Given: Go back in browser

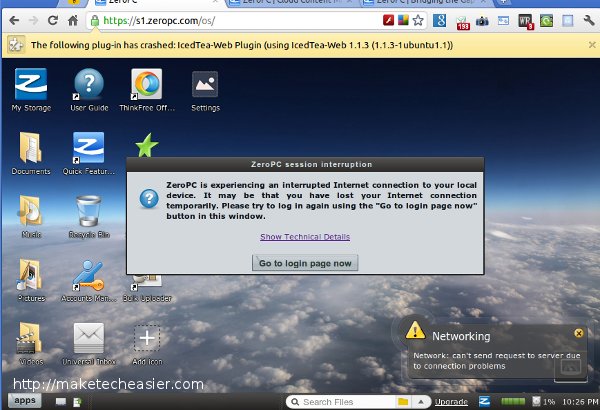Looking at the screenshot, I should [x=14, y=20].
